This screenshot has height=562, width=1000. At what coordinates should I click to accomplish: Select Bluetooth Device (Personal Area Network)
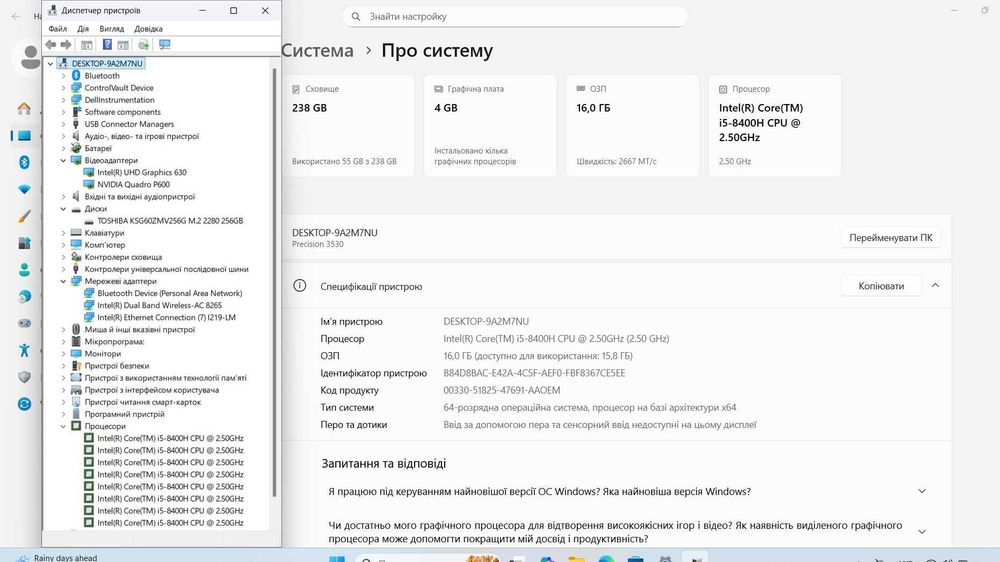[x=170, y=293]
